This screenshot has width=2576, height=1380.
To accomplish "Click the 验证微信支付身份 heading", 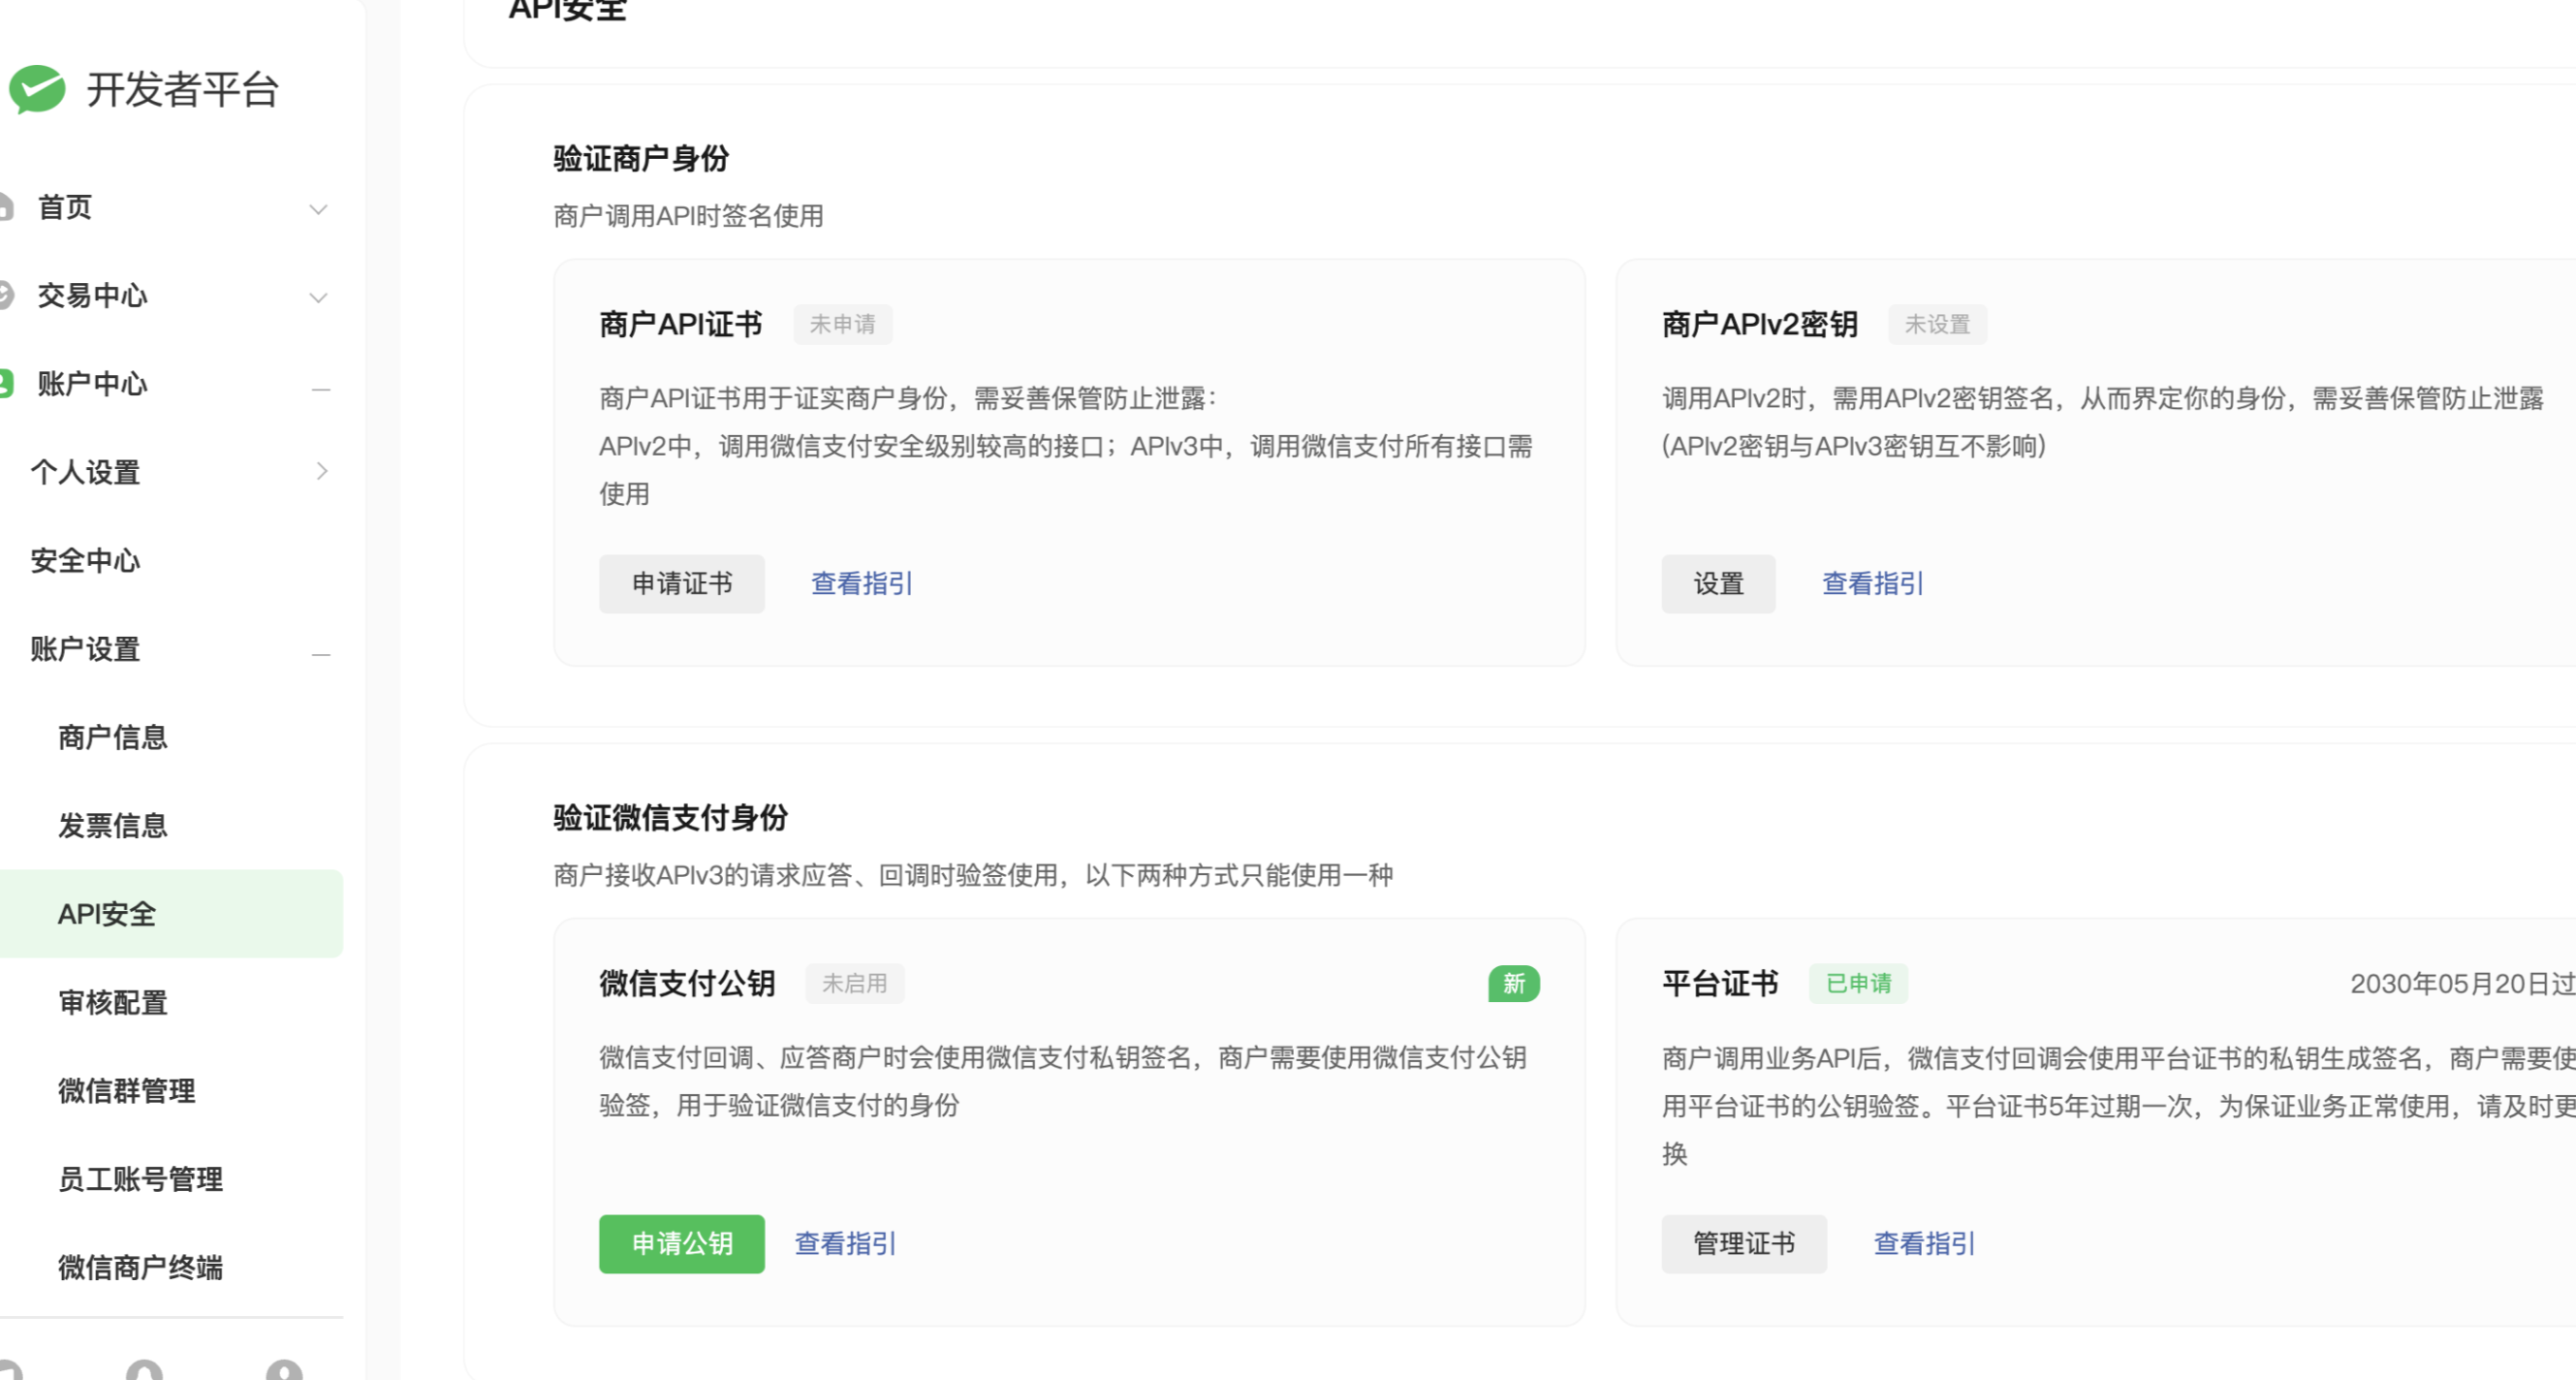I will pyautogui.click(x=670, y=817).
